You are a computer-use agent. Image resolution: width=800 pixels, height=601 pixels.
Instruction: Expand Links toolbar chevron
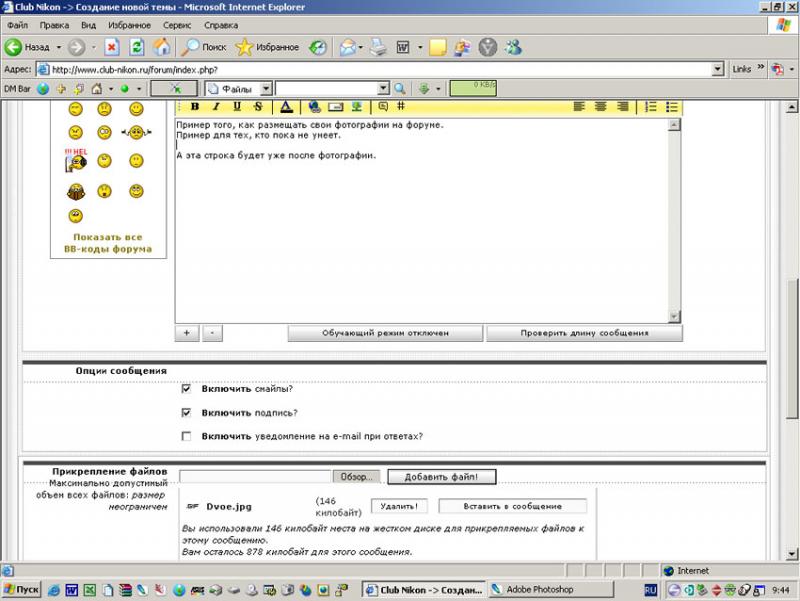pos(761,67)
